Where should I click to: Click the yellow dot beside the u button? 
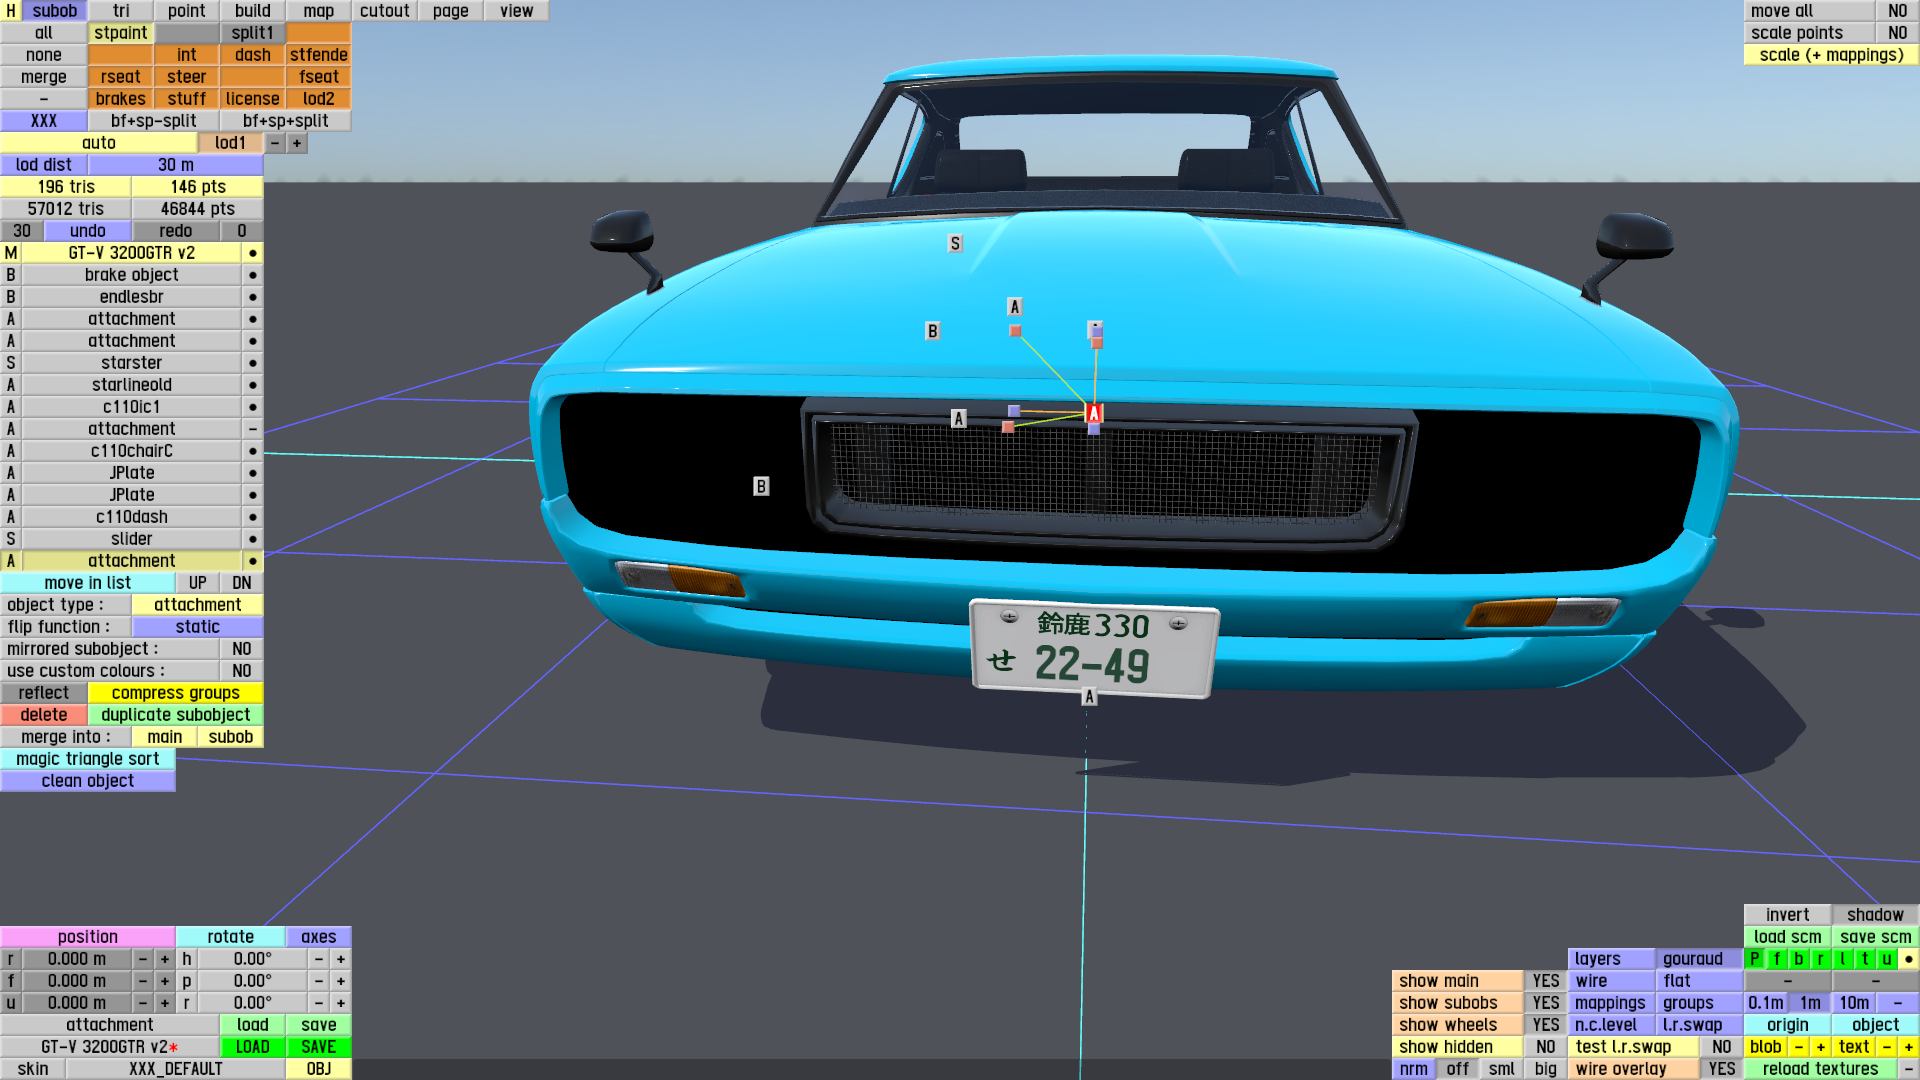pyautogui.click(x=1908, y=959)
